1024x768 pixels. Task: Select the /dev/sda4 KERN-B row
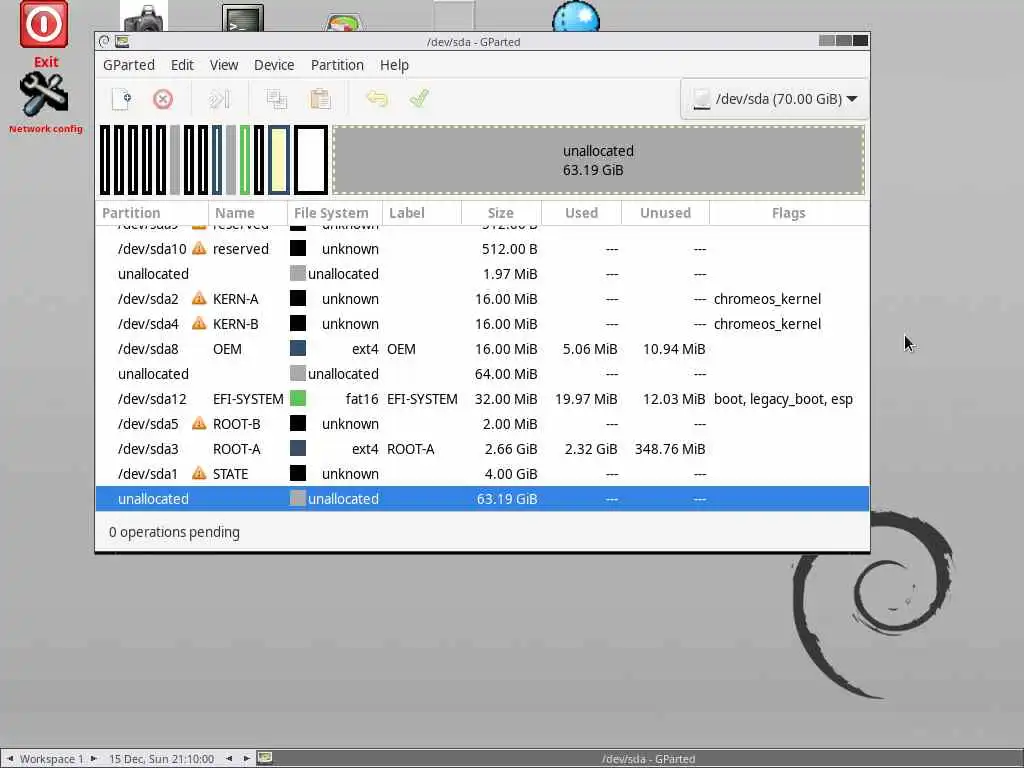coord(482,324)
